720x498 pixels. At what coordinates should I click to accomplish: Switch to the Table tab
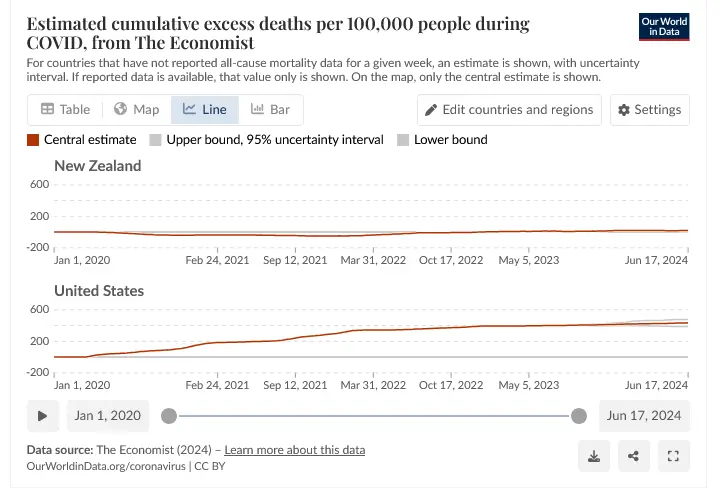pyautogui.click(x=65, y=110)
